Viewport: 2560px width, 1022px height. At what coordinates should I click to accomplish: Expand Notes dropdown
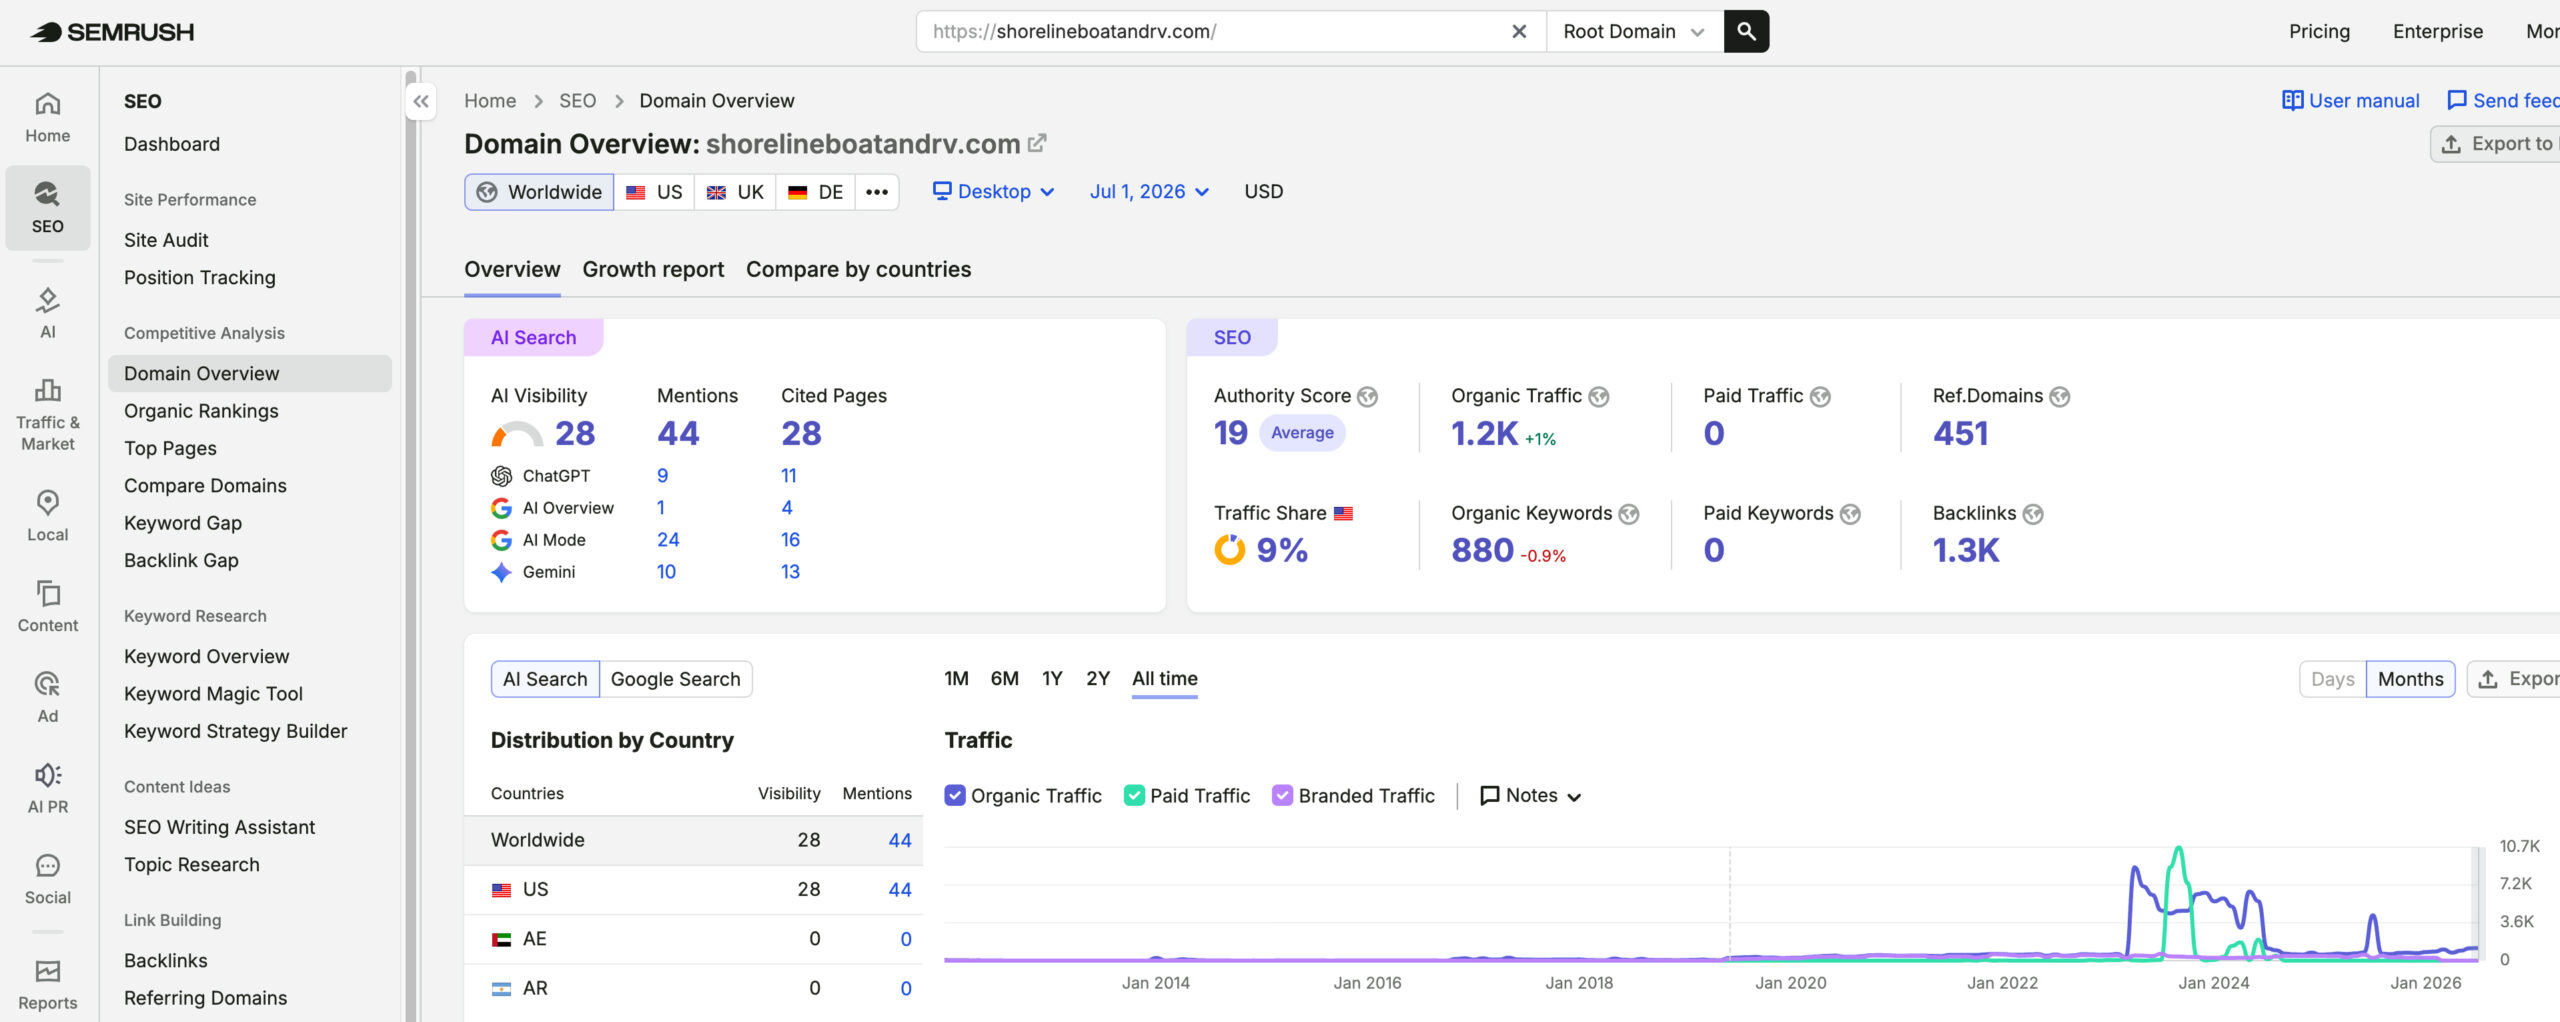(1530, 795)
